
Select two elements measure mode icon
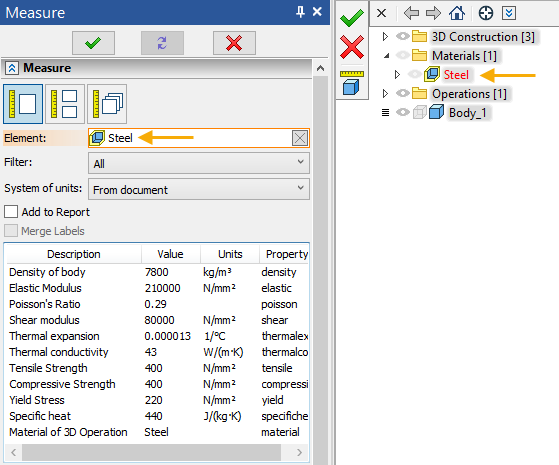(x=64, y=104)
